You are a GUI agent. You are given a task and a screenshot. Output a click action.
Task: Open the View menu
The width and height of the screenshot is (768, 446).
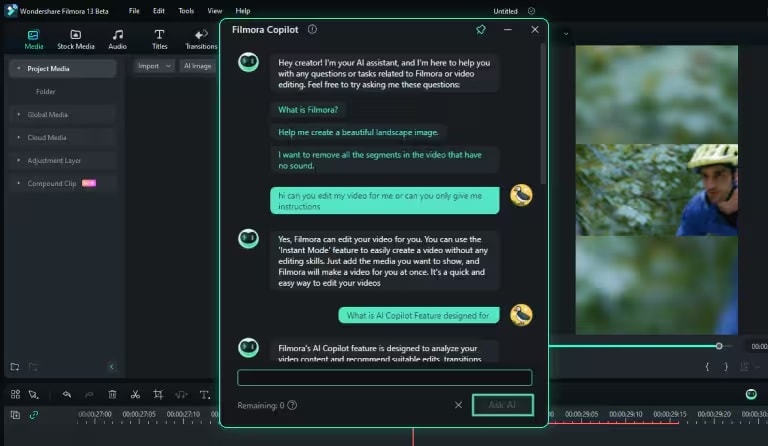tap(215, 11)
